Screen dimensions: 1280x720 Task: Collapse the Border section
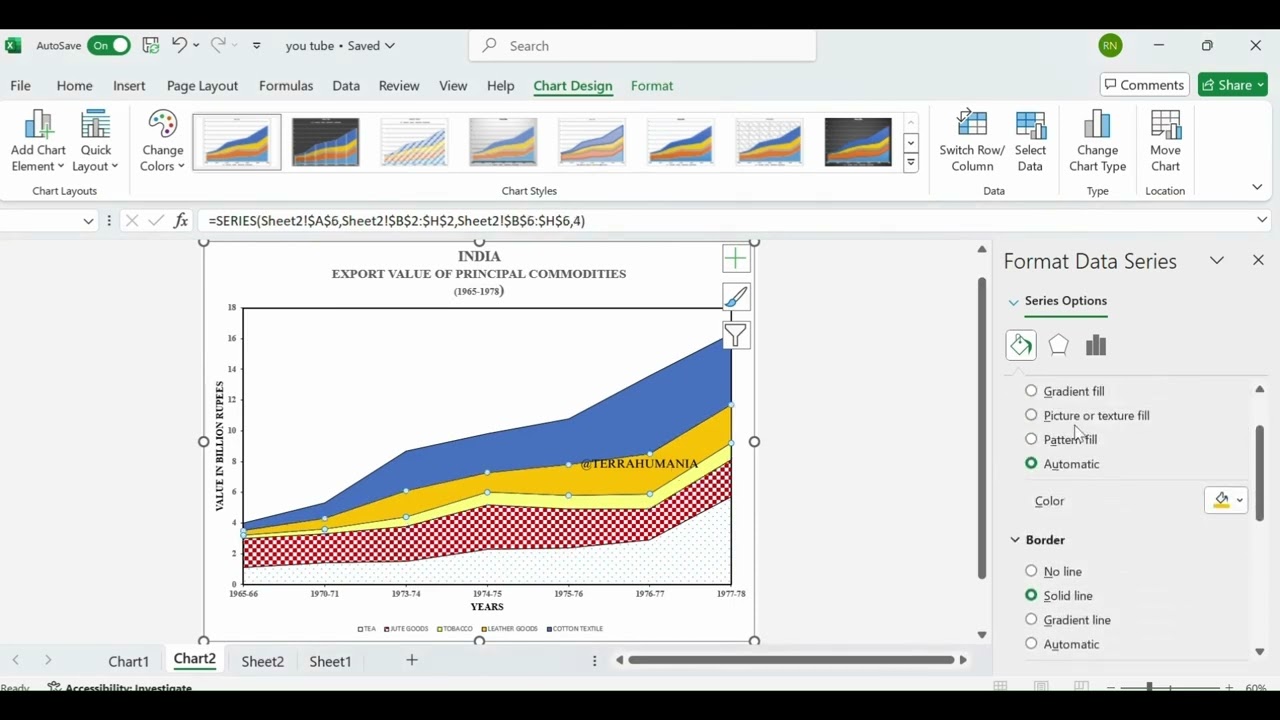pos(1015,540)
